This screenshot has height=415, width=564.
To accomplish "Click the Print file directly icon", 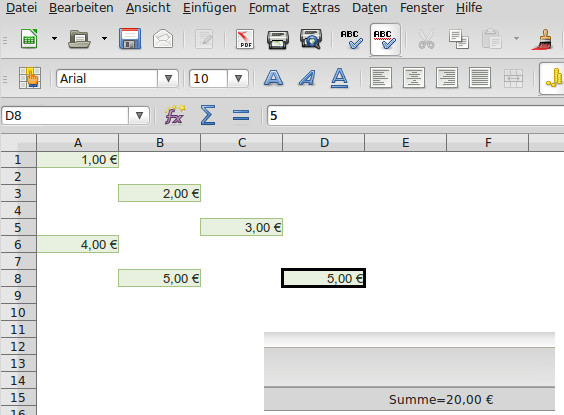I will 278,39.
